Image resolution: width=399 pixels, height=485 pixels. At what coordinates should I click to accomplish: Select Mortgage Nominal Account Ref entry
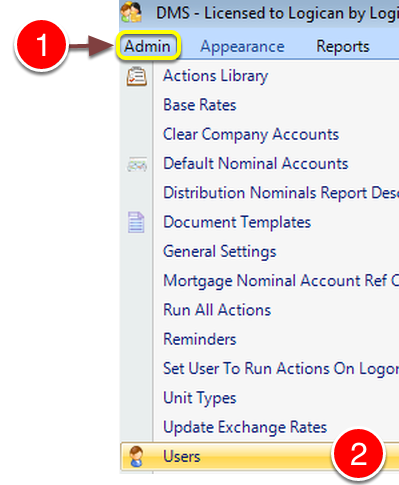coord(281,281)
